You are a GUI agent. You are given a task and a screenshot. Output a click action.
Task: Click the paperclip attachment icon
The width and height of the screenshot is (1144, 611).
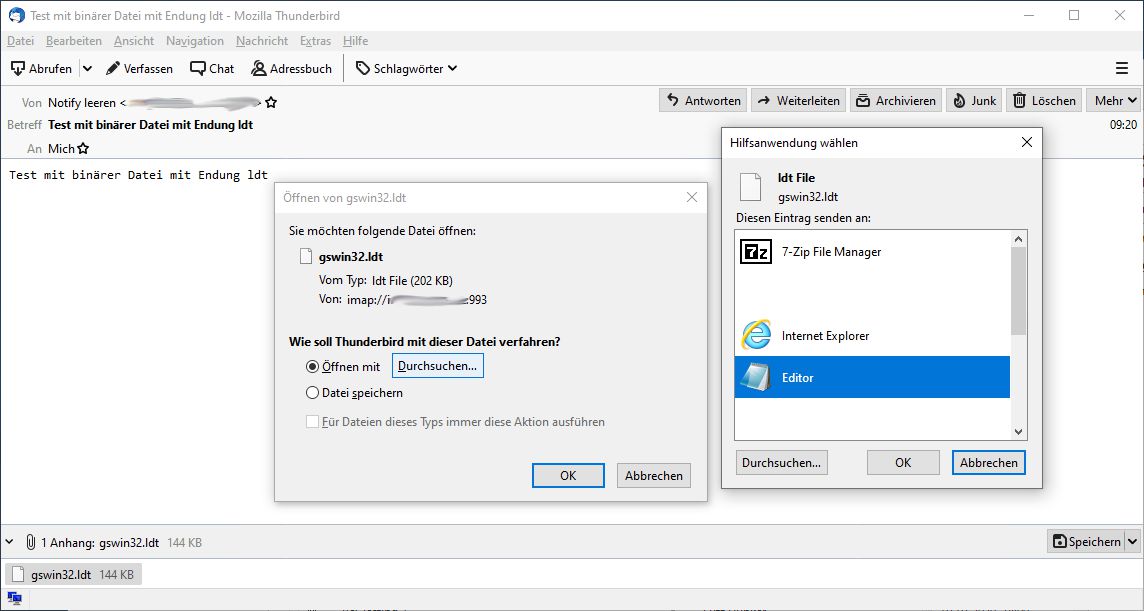(30, 542)
